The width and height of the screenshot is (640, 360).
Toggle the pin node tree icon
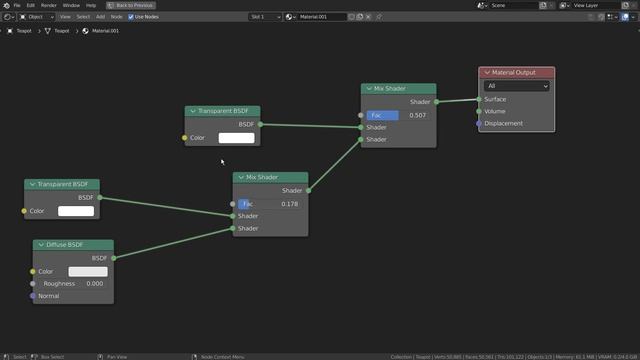[x=379, y=17]
